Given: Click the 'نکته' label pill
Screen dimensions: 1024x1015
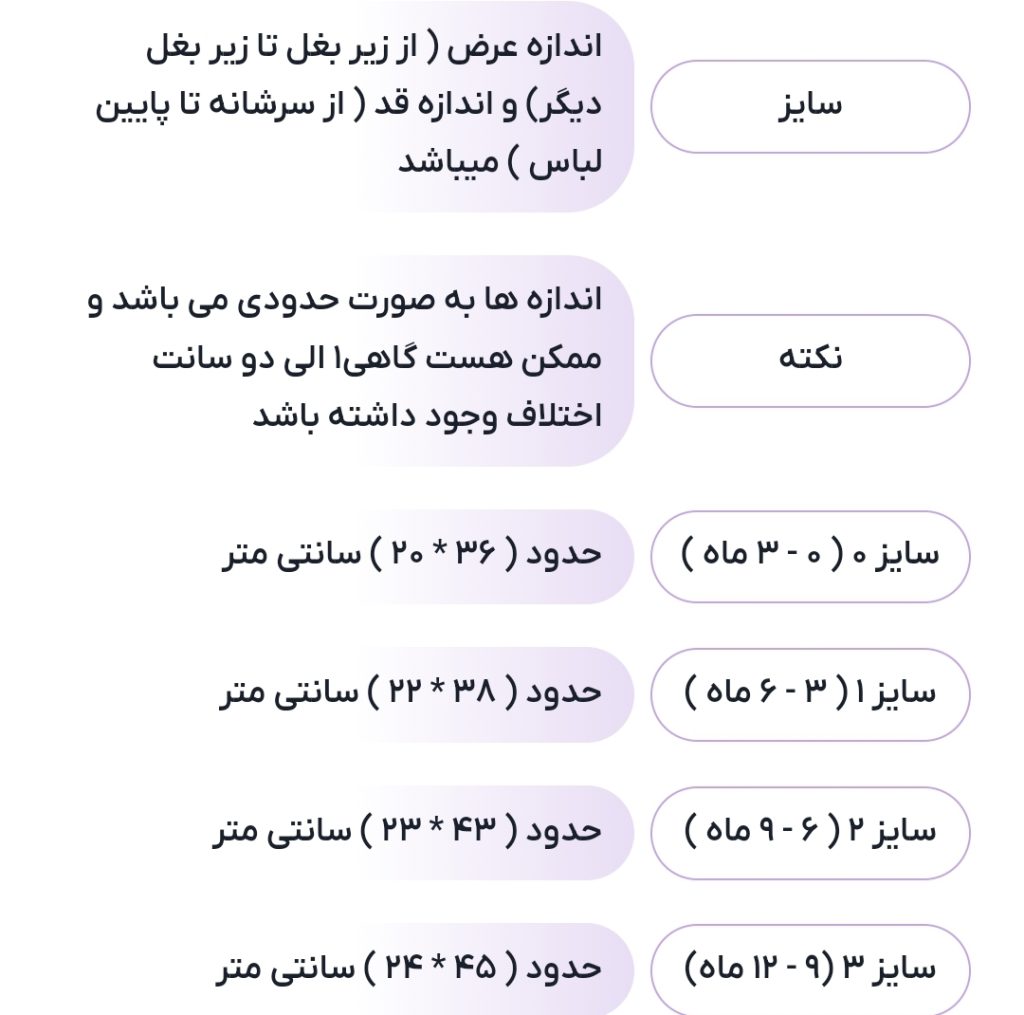Looking at the screenshot, I should pos(810,360).
